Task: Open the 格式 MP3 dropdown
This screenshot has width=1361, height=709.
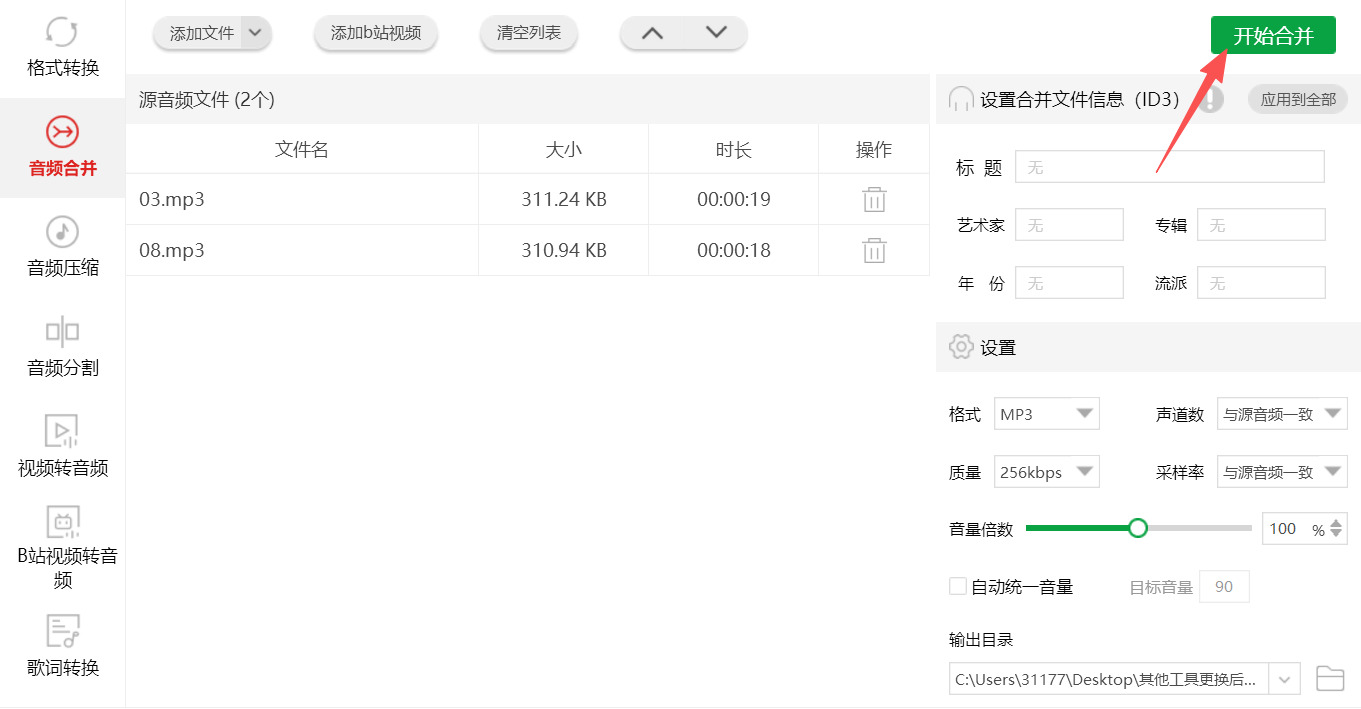Action: [1047, 414]
